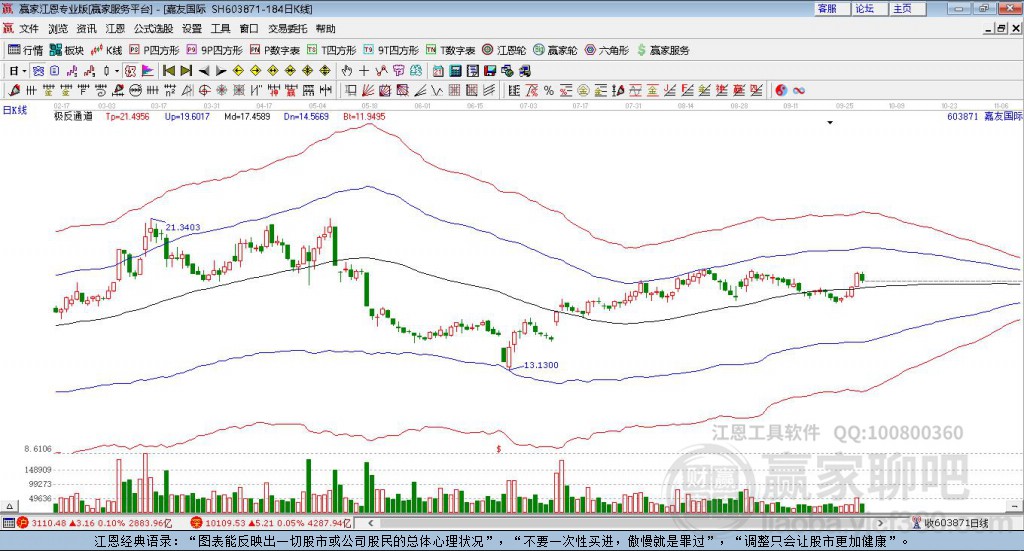The image size is (1024, 551).
Task: Click the blue infinity loop icon
Action: [799, 90]
